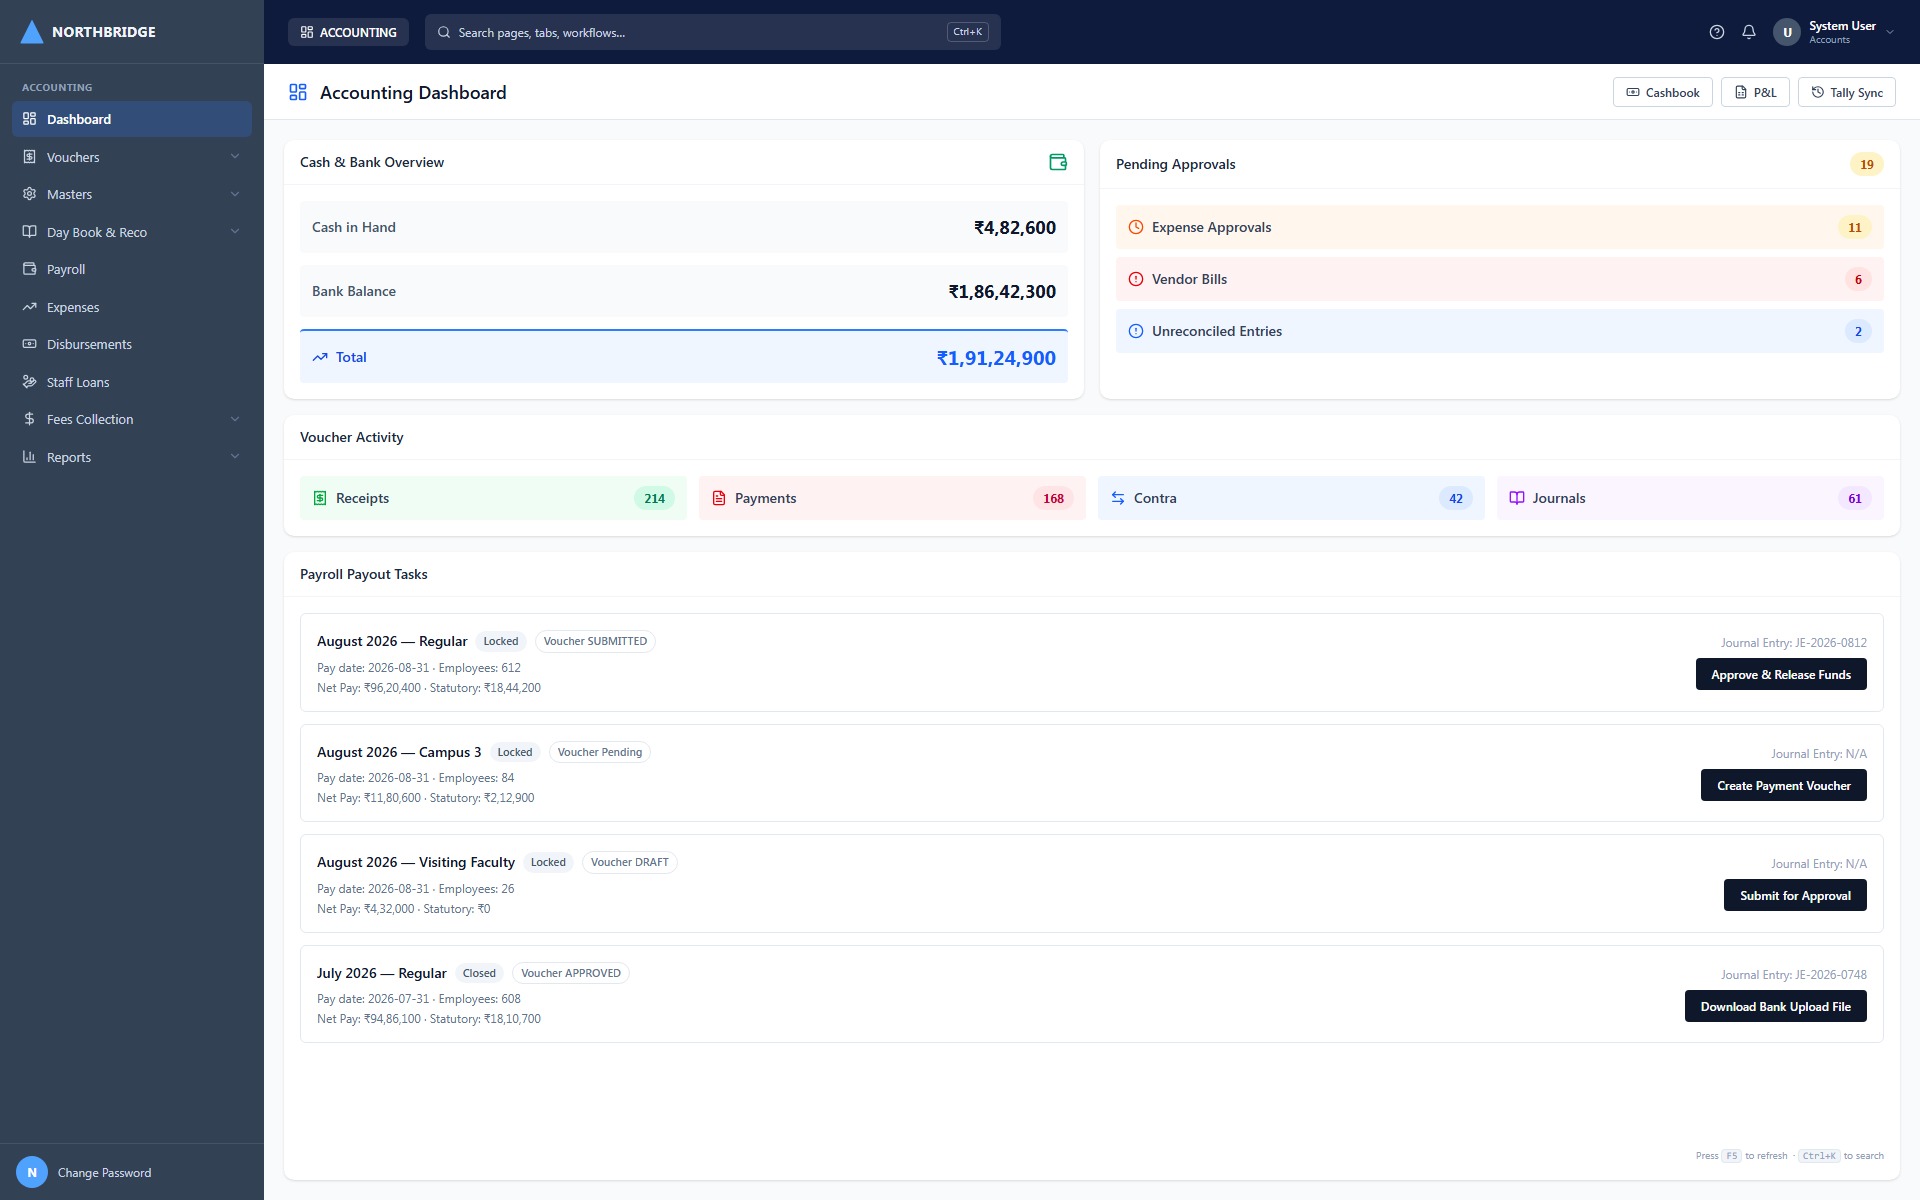Open Cashbook from the header
The image size is (1920, 1200).
pos(1663,92)
